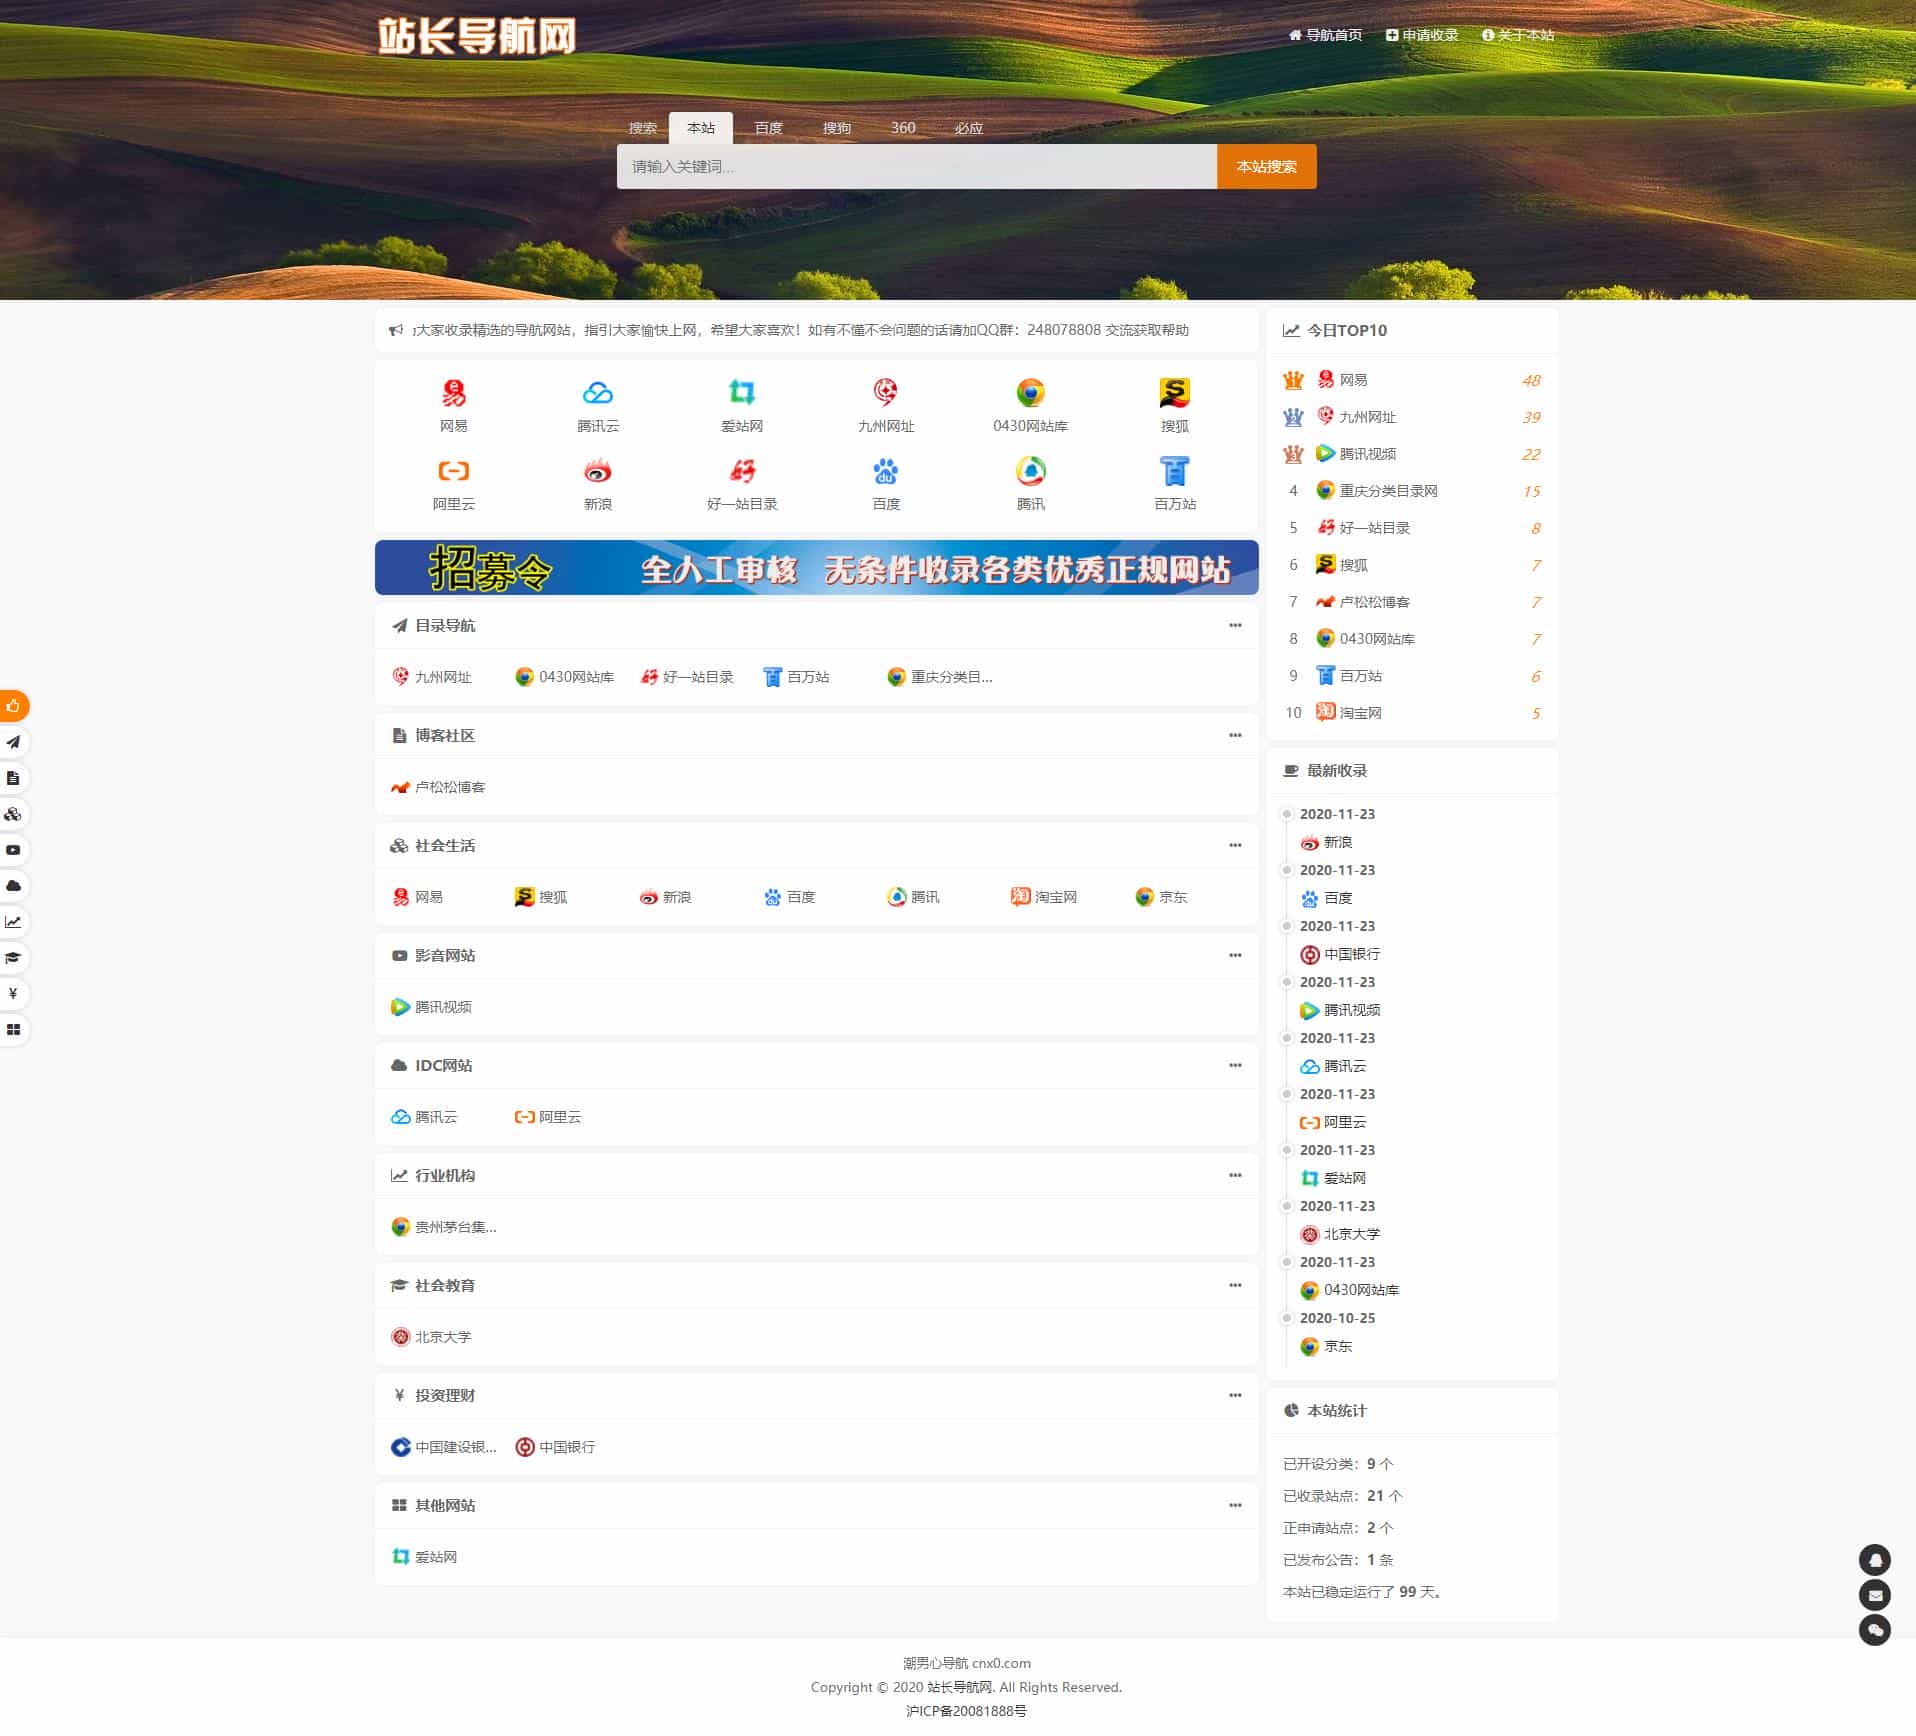Expand more options for IDC网站 section
This screenshot has height=1736, width=1916.
point(1235,1065)
